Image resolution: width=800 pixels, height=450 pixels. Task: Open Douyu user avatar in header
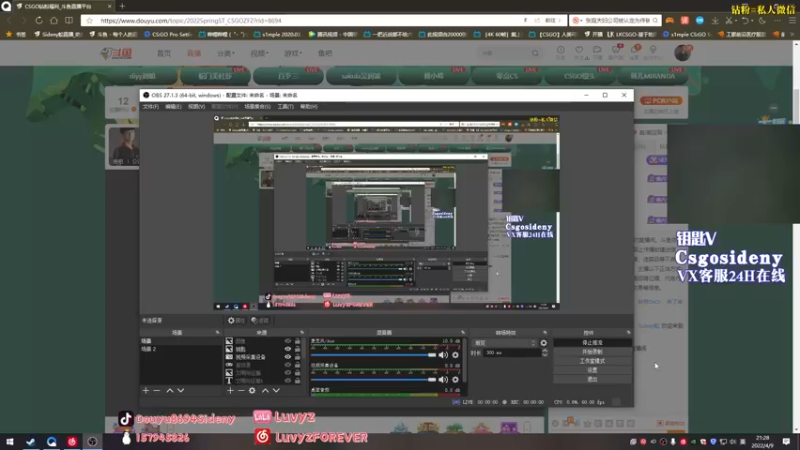click(x=682, y=53)
